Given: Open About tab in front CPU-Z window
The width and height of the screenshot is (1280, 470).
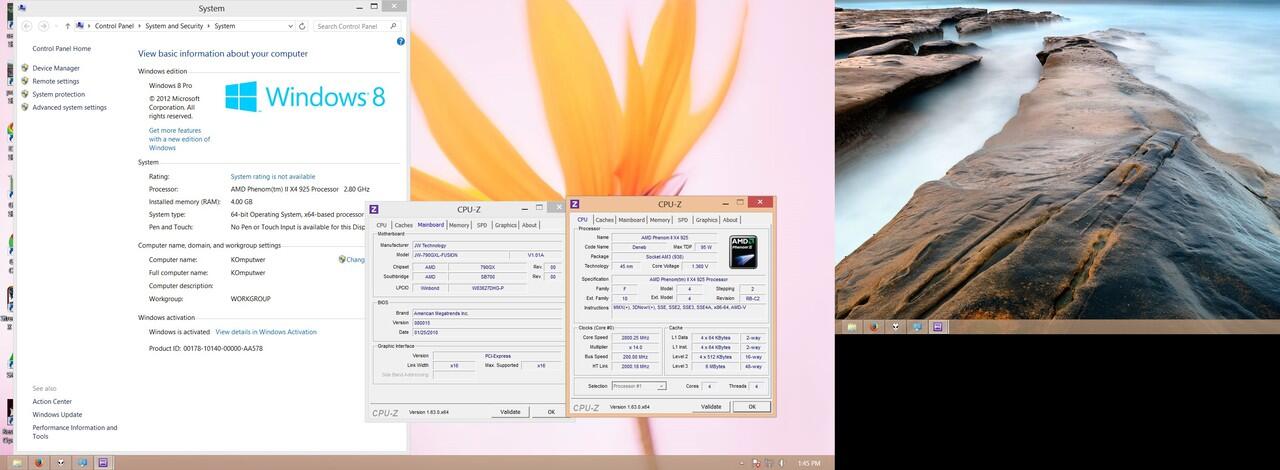Looking at the screenshot, I should pos(731,220).
